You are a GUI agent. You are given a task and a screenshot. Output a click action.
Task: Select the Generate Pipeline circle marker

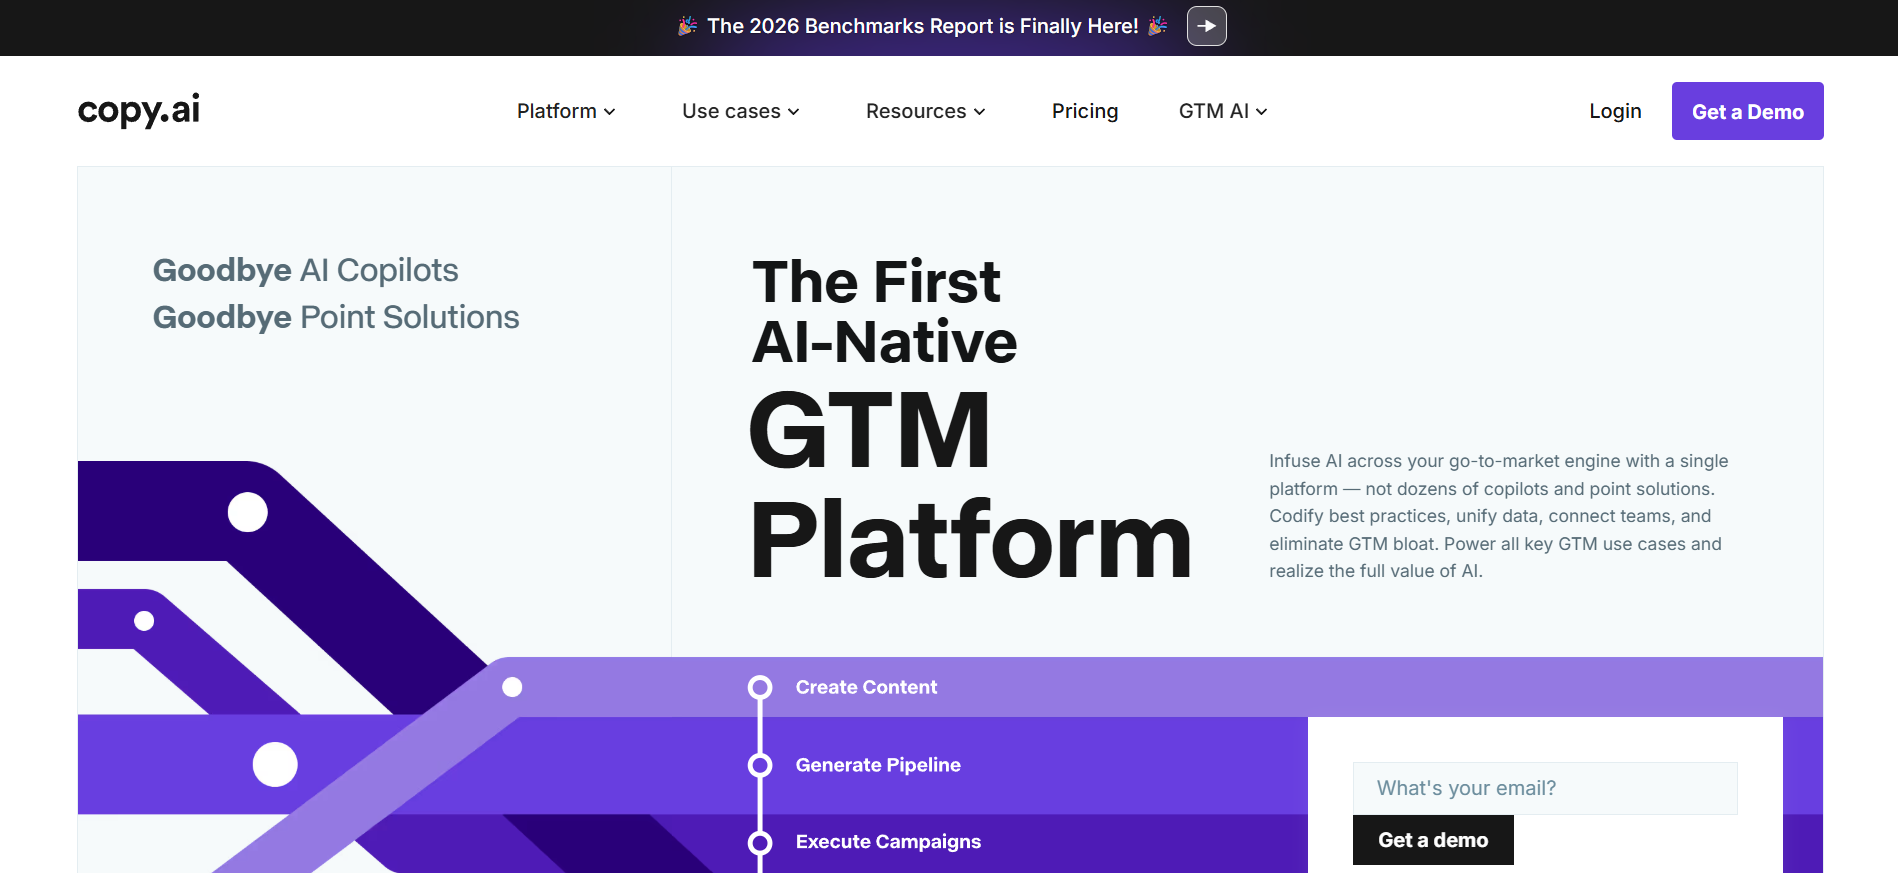pos(760,765)
